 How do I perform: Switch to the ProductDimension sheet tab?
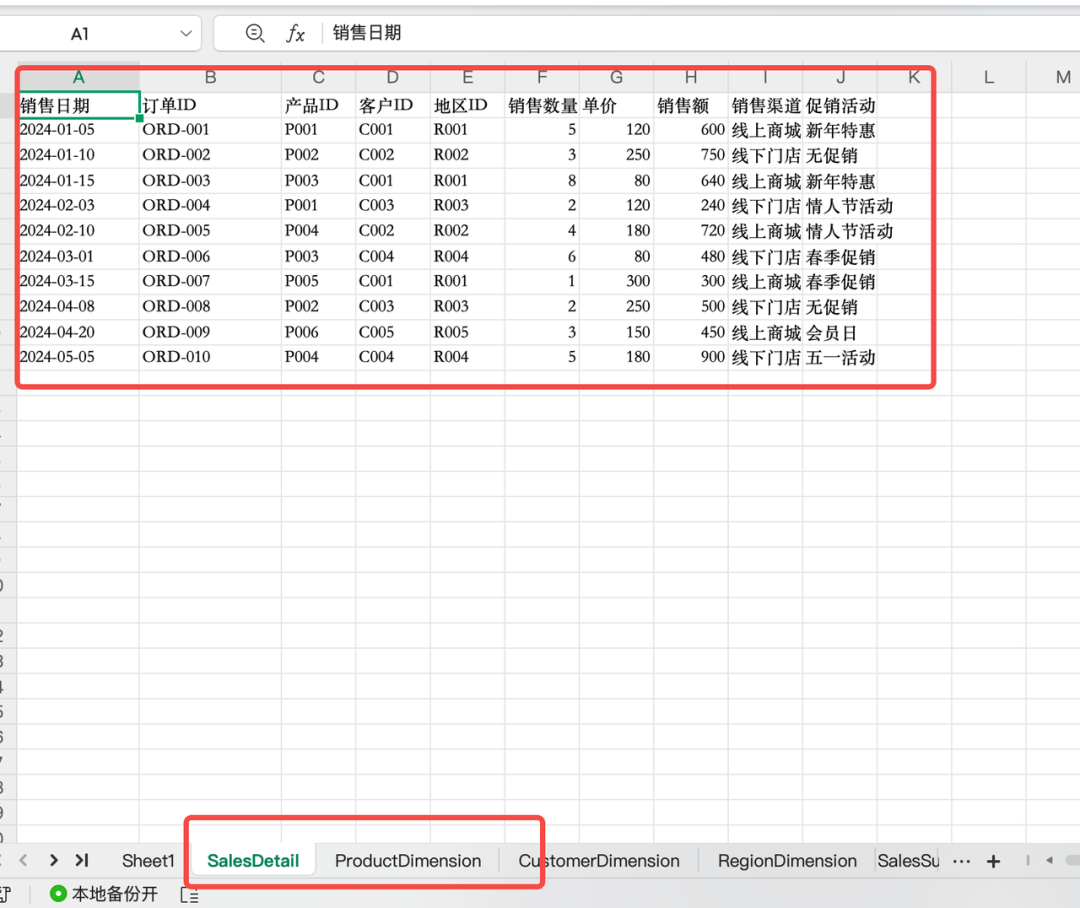pos(407,861)
